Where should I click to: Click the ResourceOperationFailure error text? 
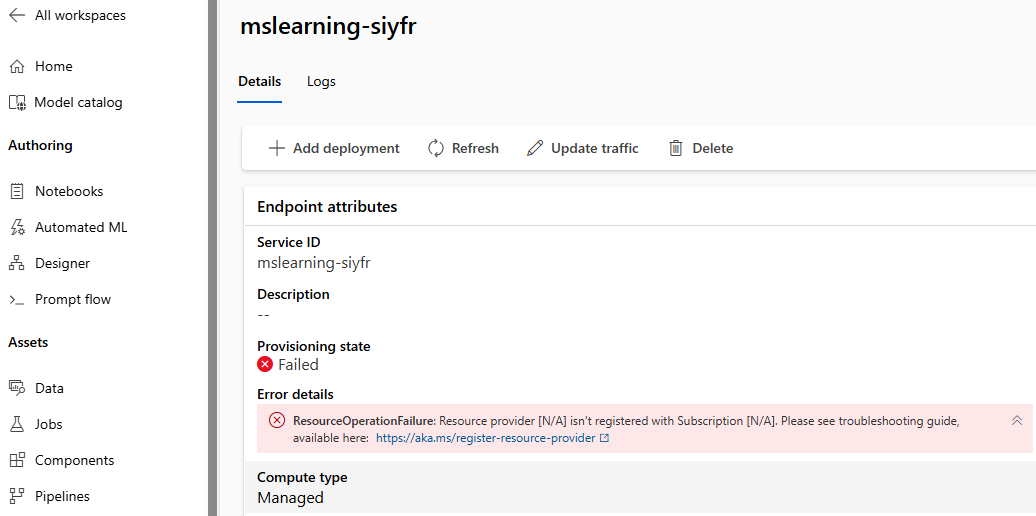click(364, 421)
